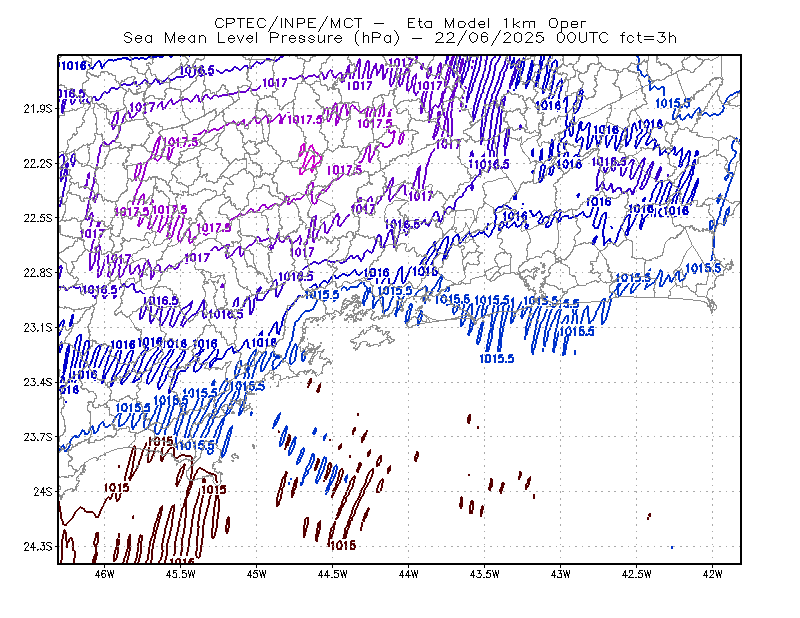Click the 23.4S latitude axis label
800x618 pixels.
coord(38,382)
